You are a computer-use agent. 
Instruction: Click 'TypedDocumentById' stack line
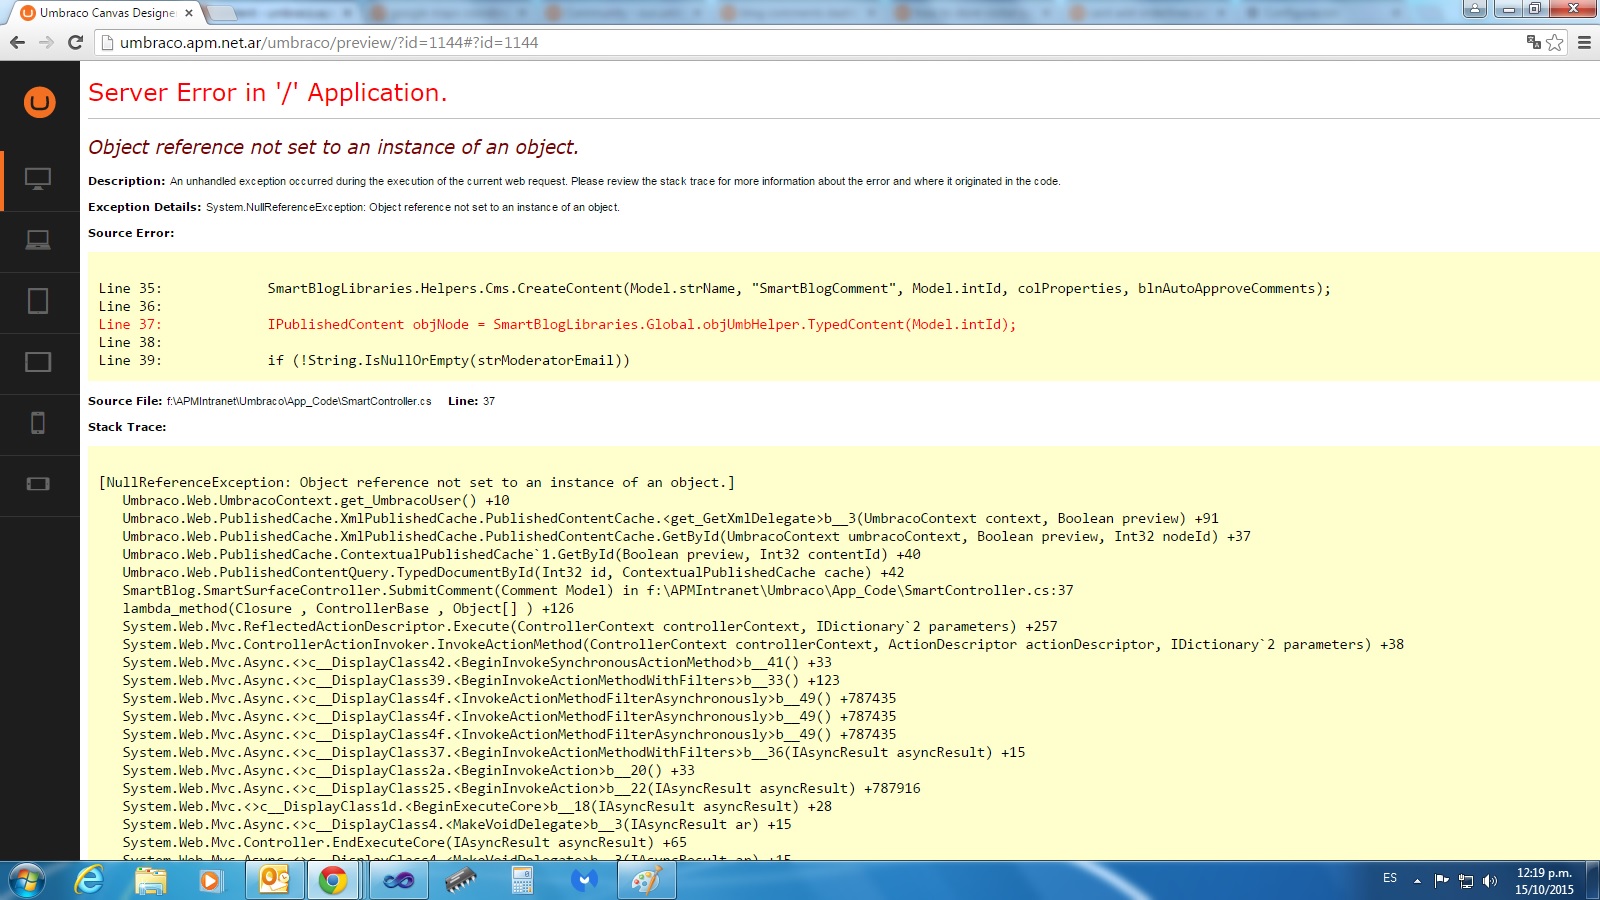513,572
